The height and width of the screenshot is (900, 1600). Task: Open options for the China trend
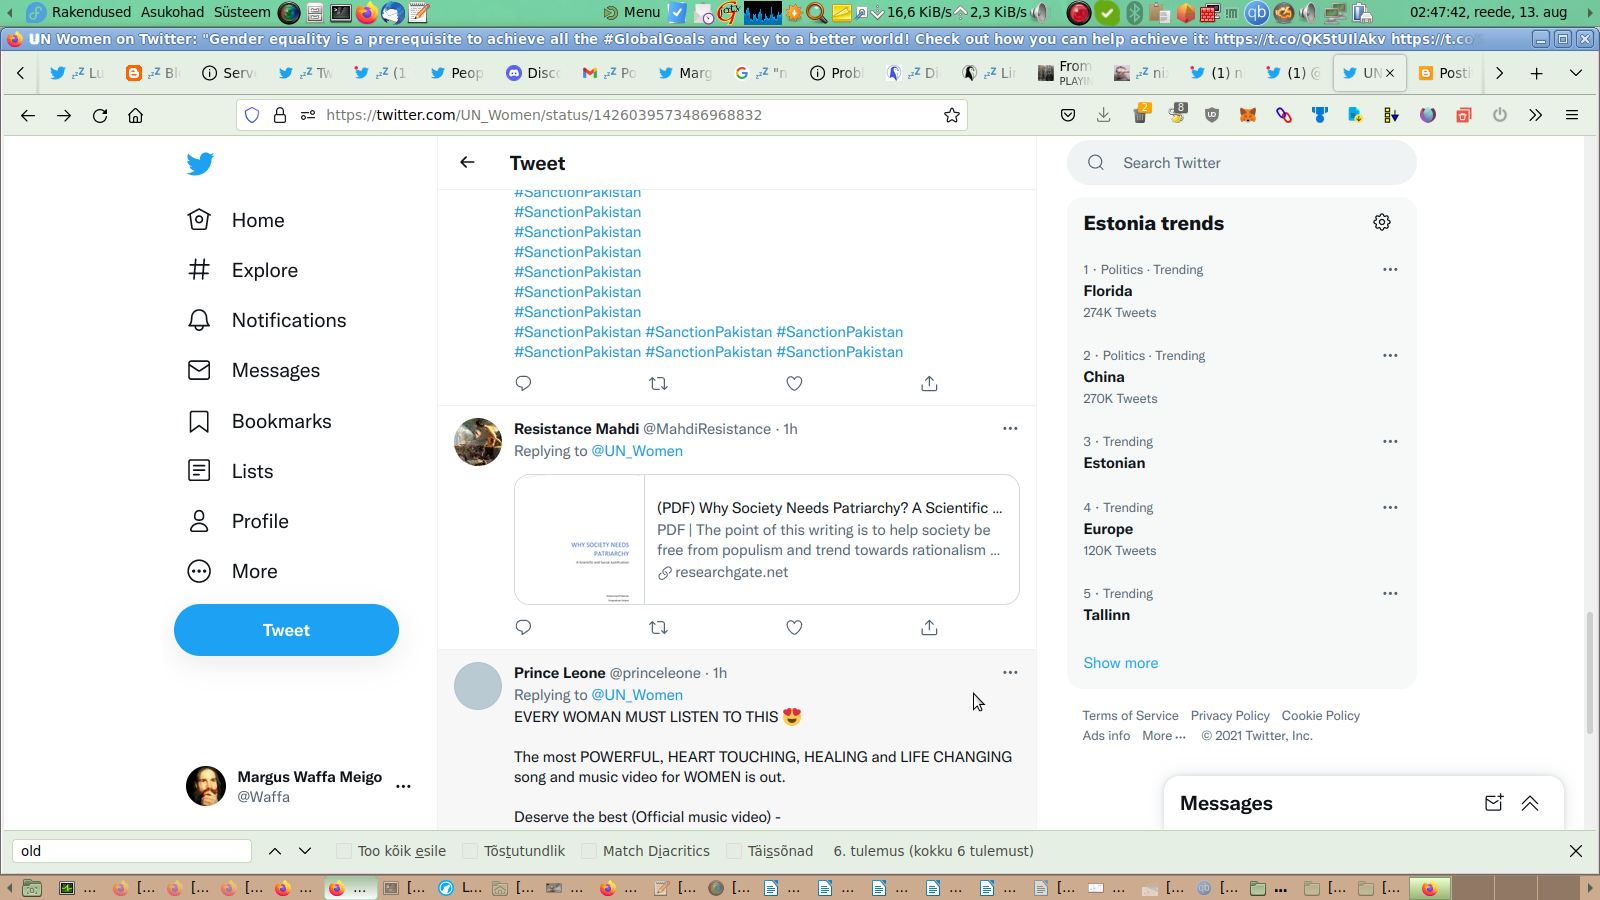[x=1390, y=355]
